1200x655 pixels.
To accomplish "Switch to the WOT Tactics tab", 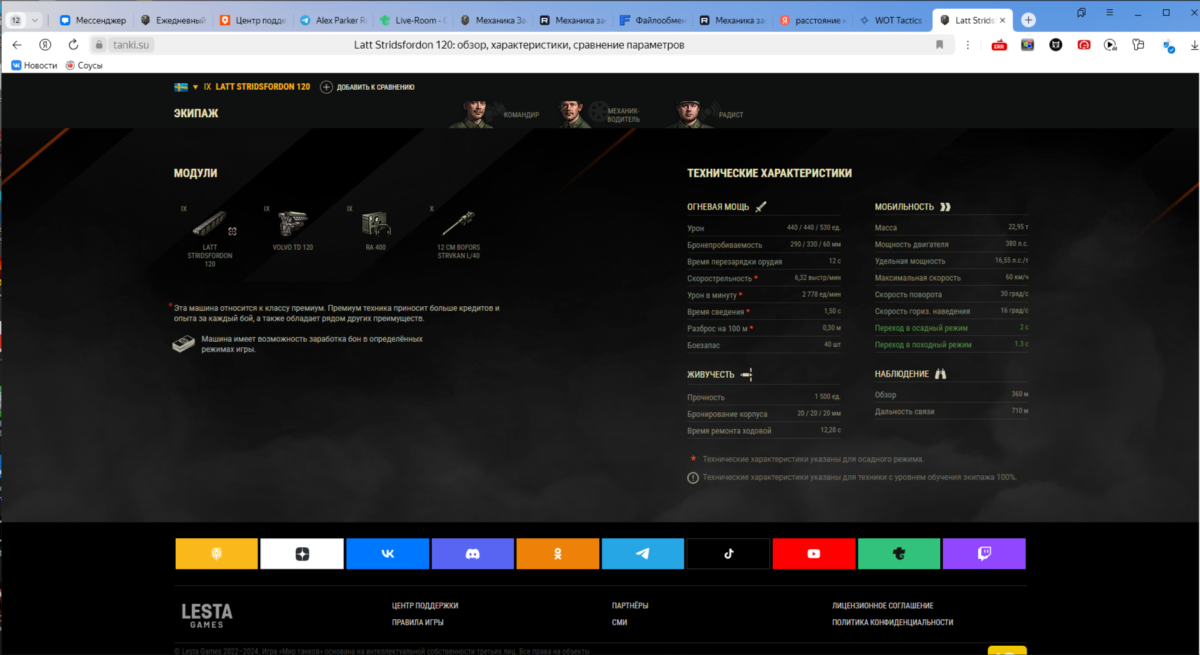I will coord(890,20).
